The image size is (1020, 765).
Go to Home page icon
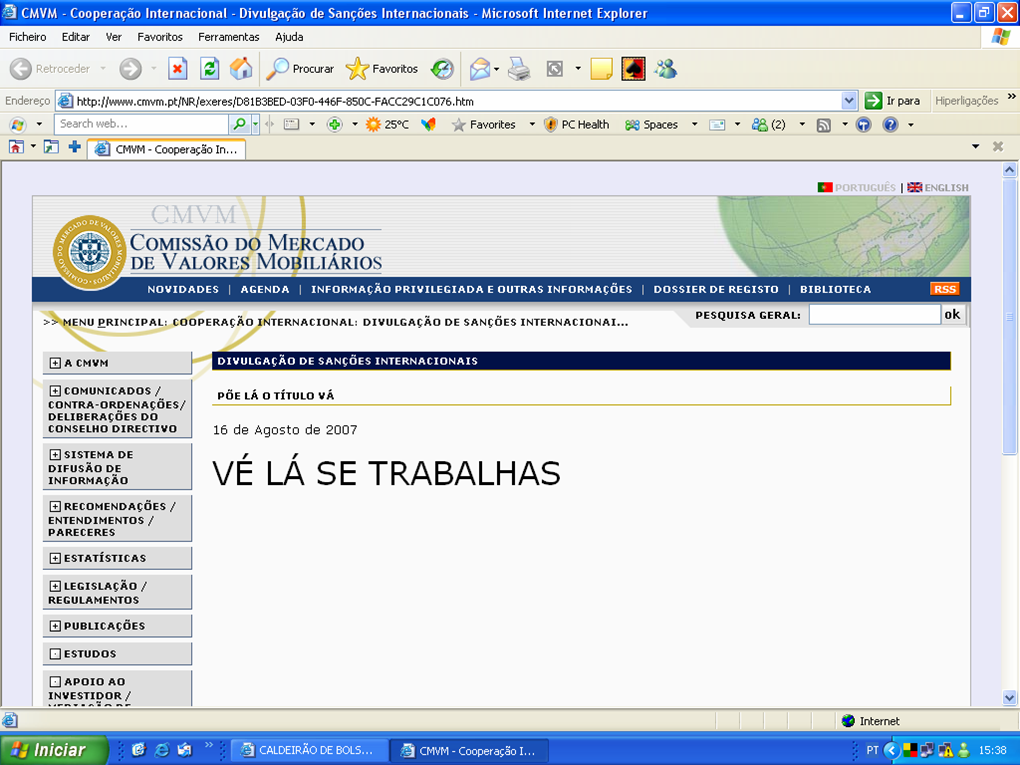(x=241, y=69)
